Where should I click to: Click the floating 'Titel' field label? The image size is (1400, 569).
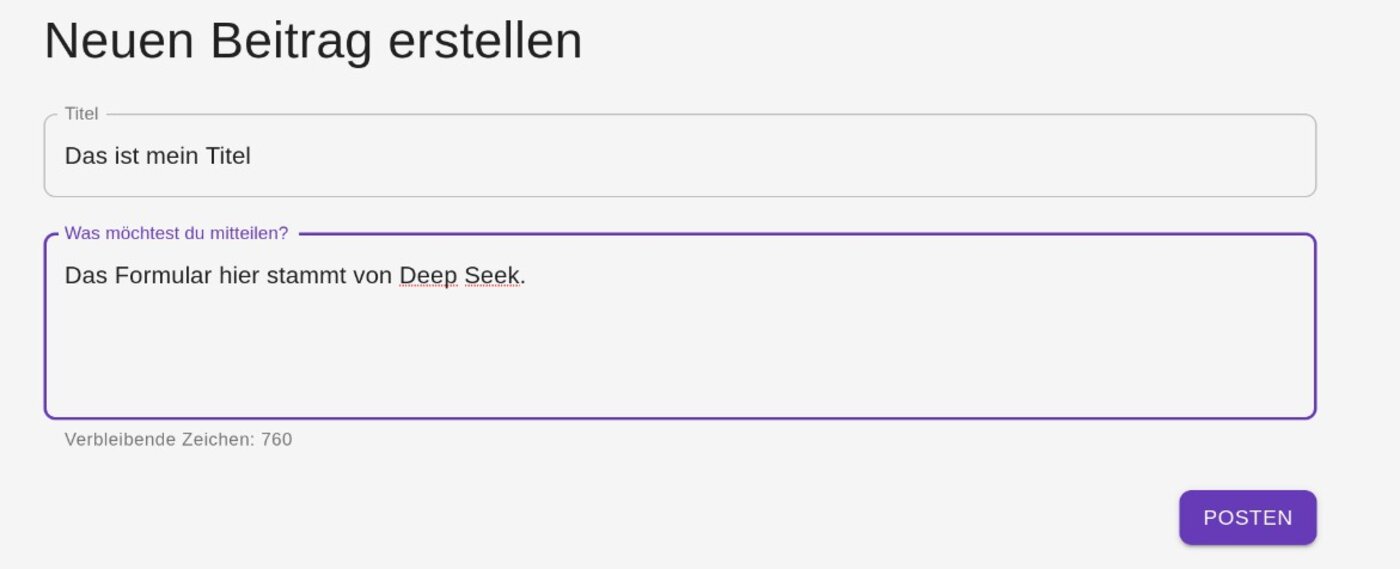click(82, 114)
